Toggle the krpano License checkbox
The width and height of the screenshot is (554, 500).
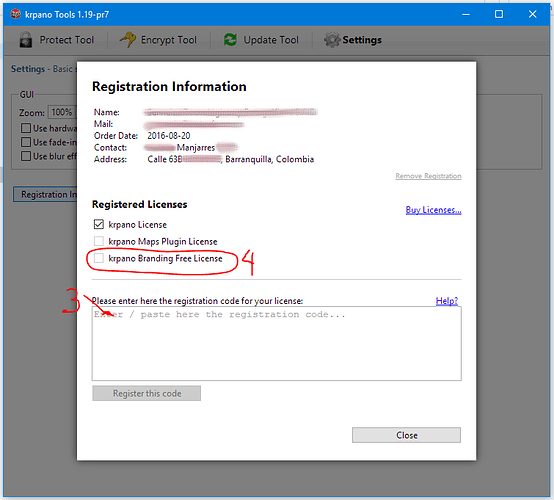pyautogui.click(x=99, y=224)
